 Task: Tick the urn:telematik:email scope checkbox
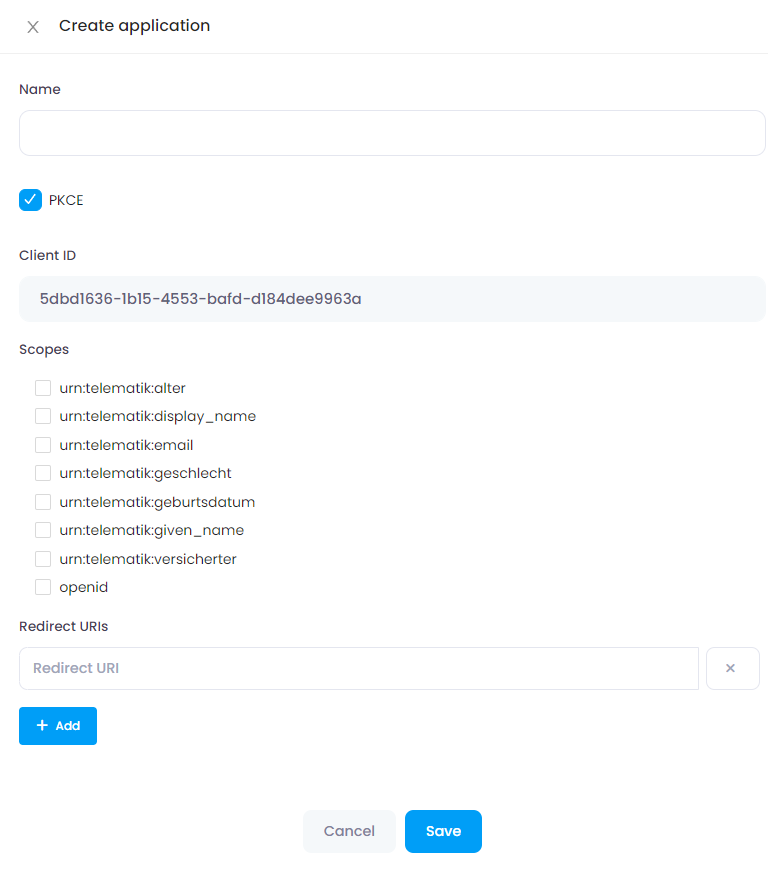click(43, 445)
